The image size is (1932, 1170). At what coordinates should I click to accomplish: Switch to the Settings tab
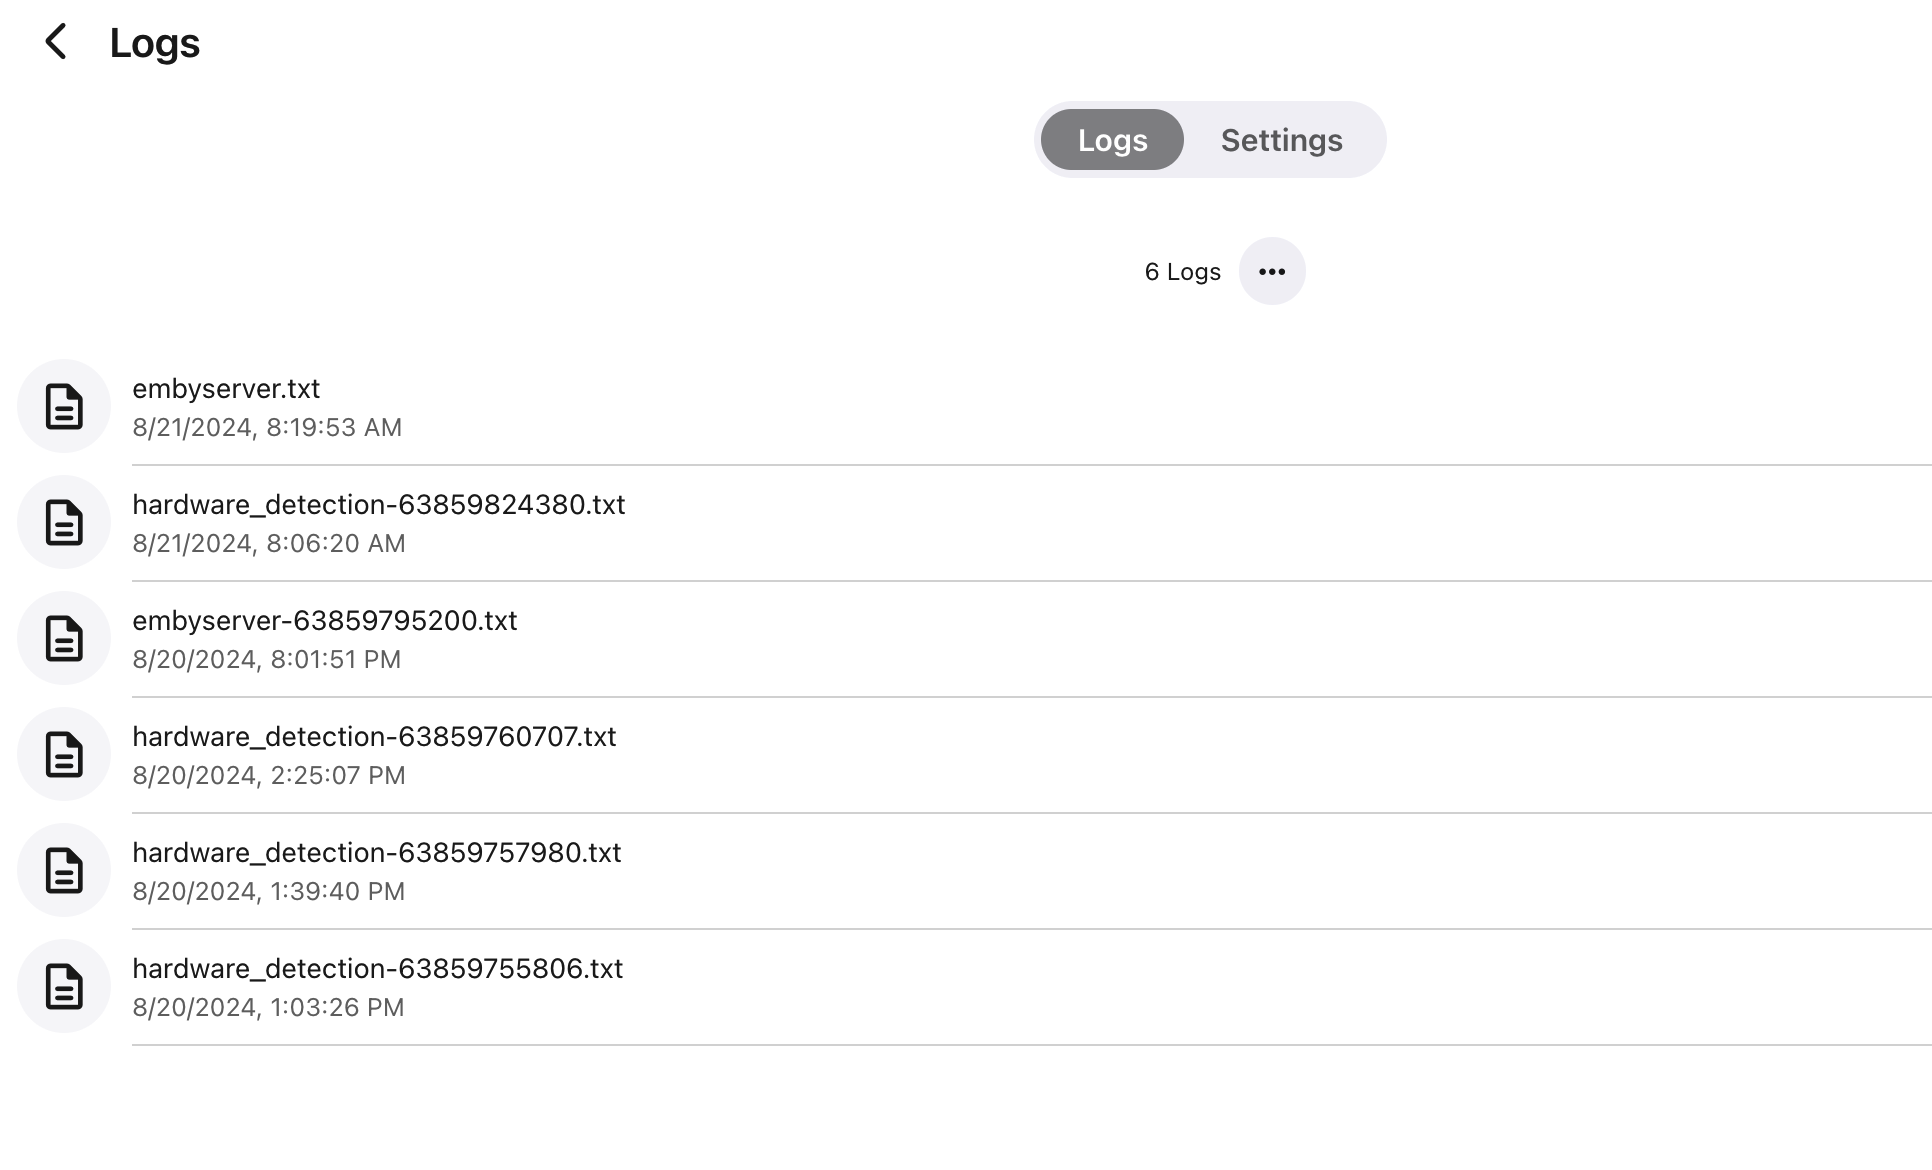click(1281, 140)
